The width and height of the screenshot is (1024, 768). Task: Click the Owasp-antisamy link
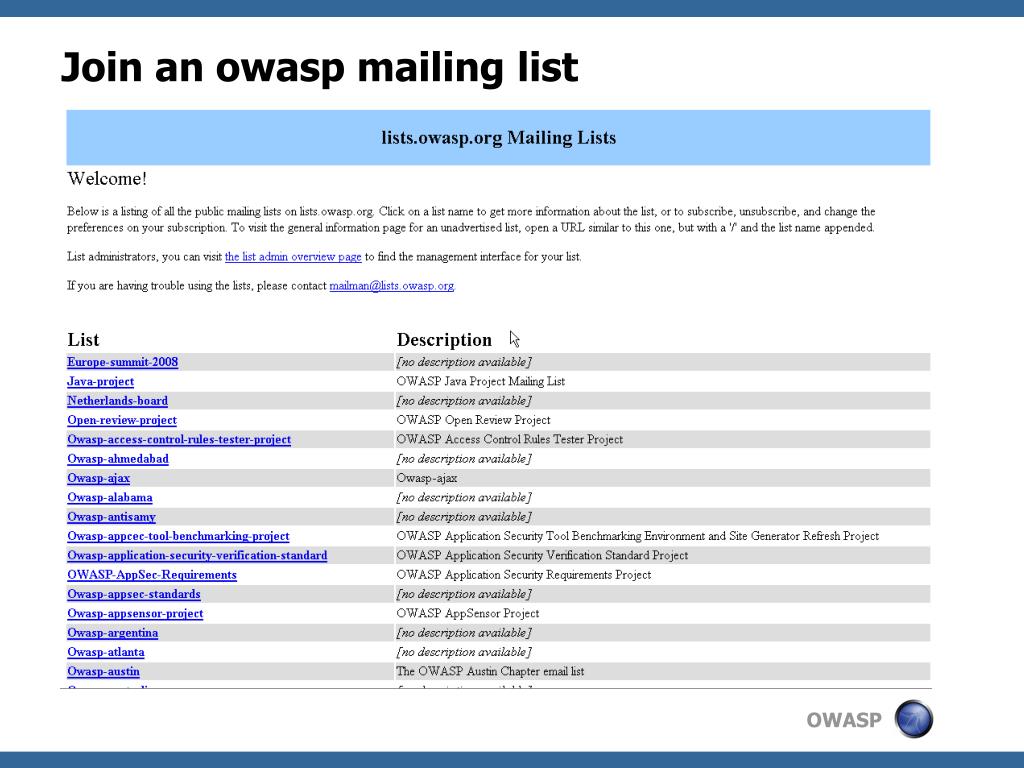pos(111,517)
